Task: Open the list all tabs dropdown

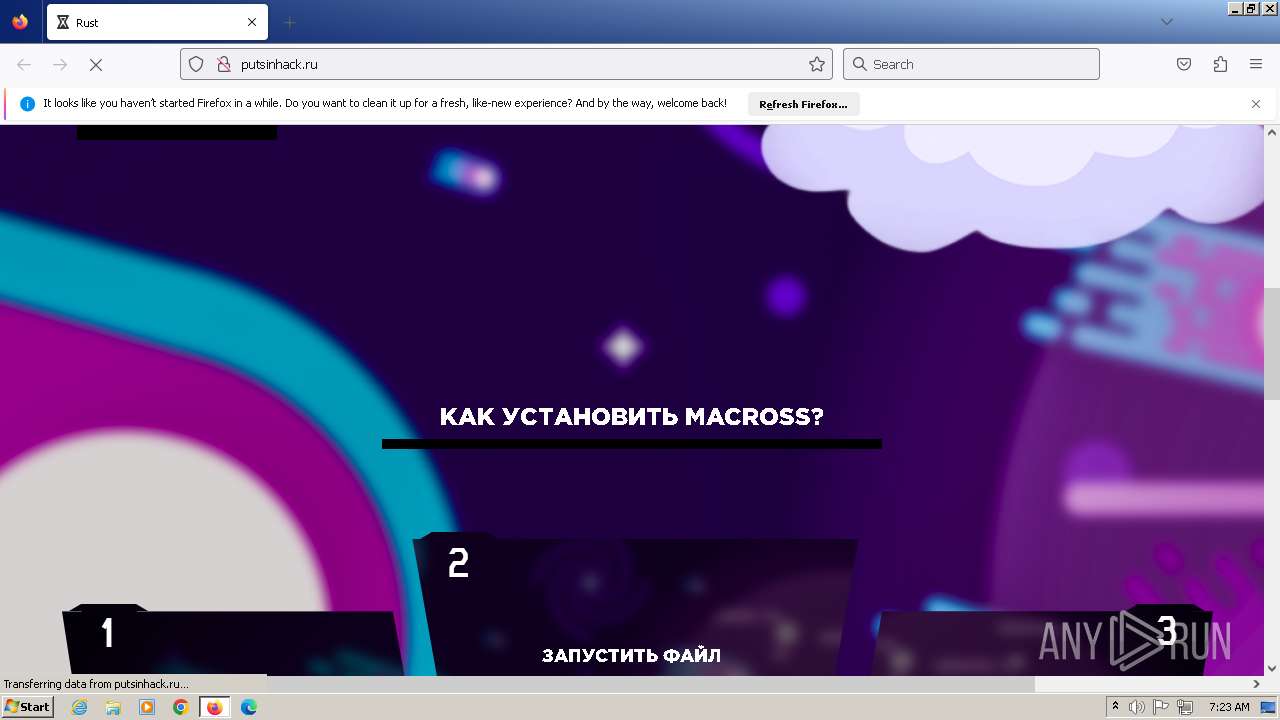Action: point(1166,22)
